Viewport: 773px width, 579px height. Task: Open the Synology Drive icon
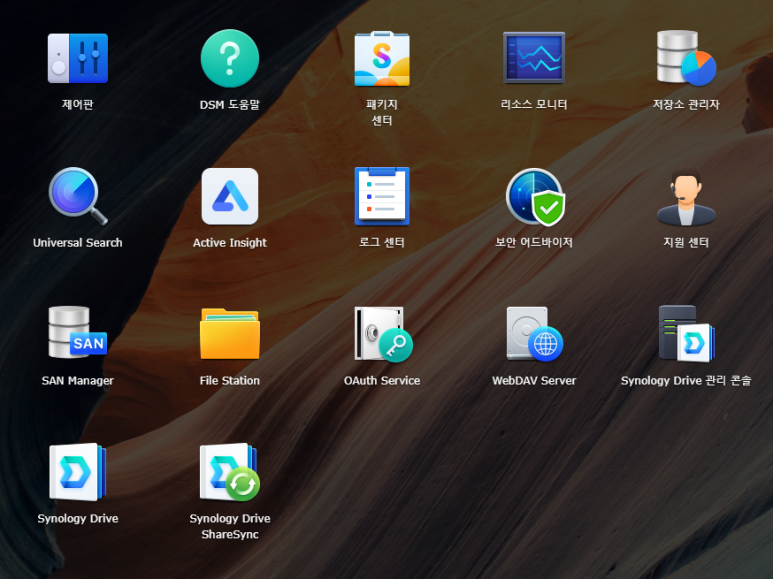[x=77, y=472]
